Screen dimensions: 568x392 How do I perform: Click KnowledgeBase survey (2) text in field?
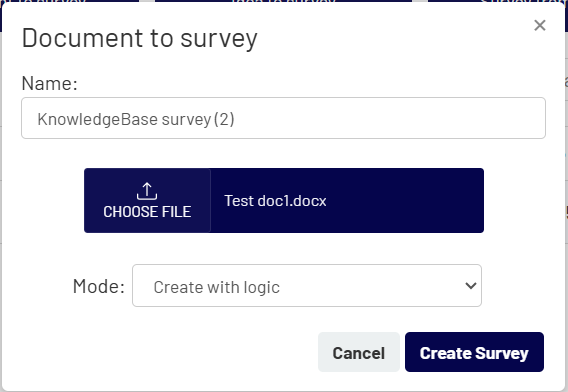[136, 119]
